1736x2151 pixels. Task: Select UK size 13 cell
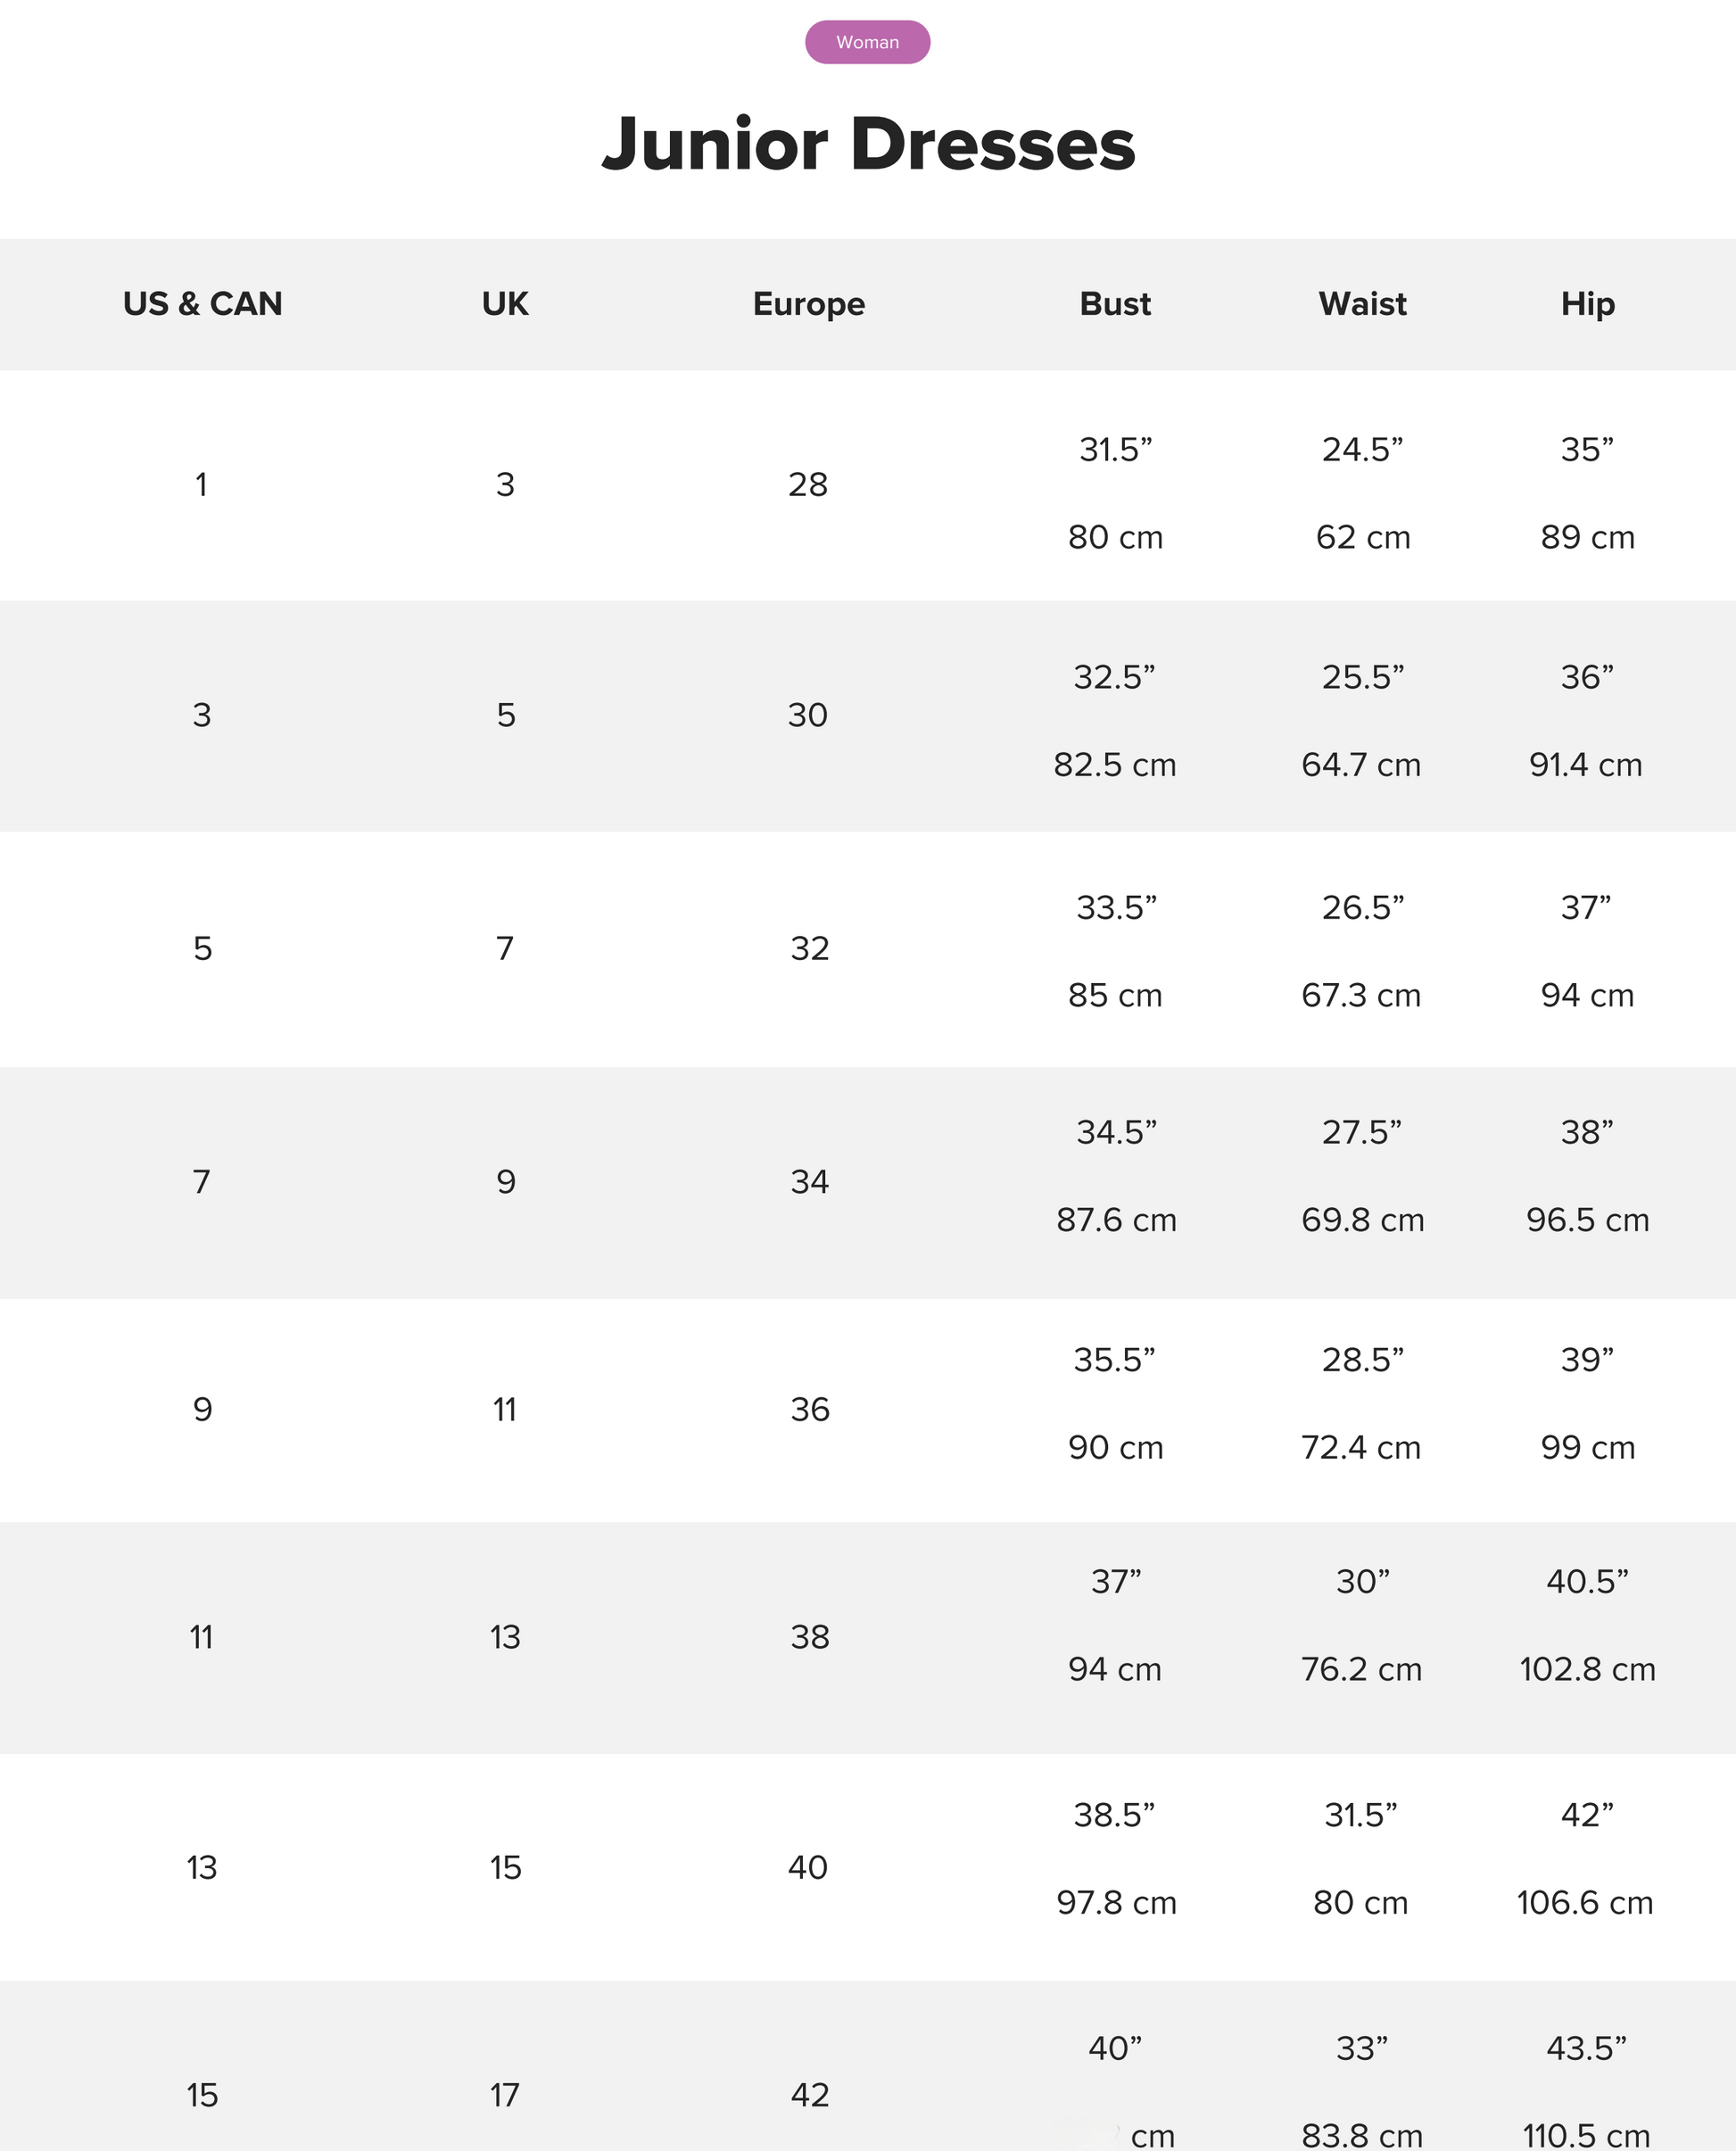[505, 1637]
